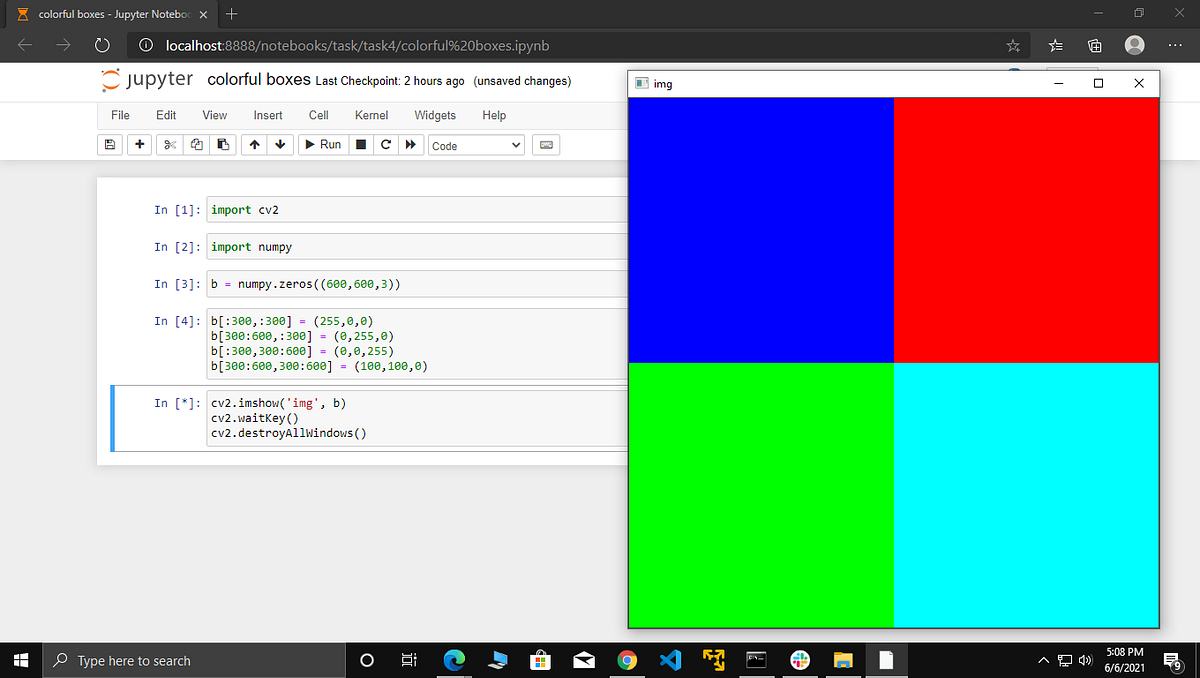Run the current cell
1200x678 pixels.
coord(322,144)
